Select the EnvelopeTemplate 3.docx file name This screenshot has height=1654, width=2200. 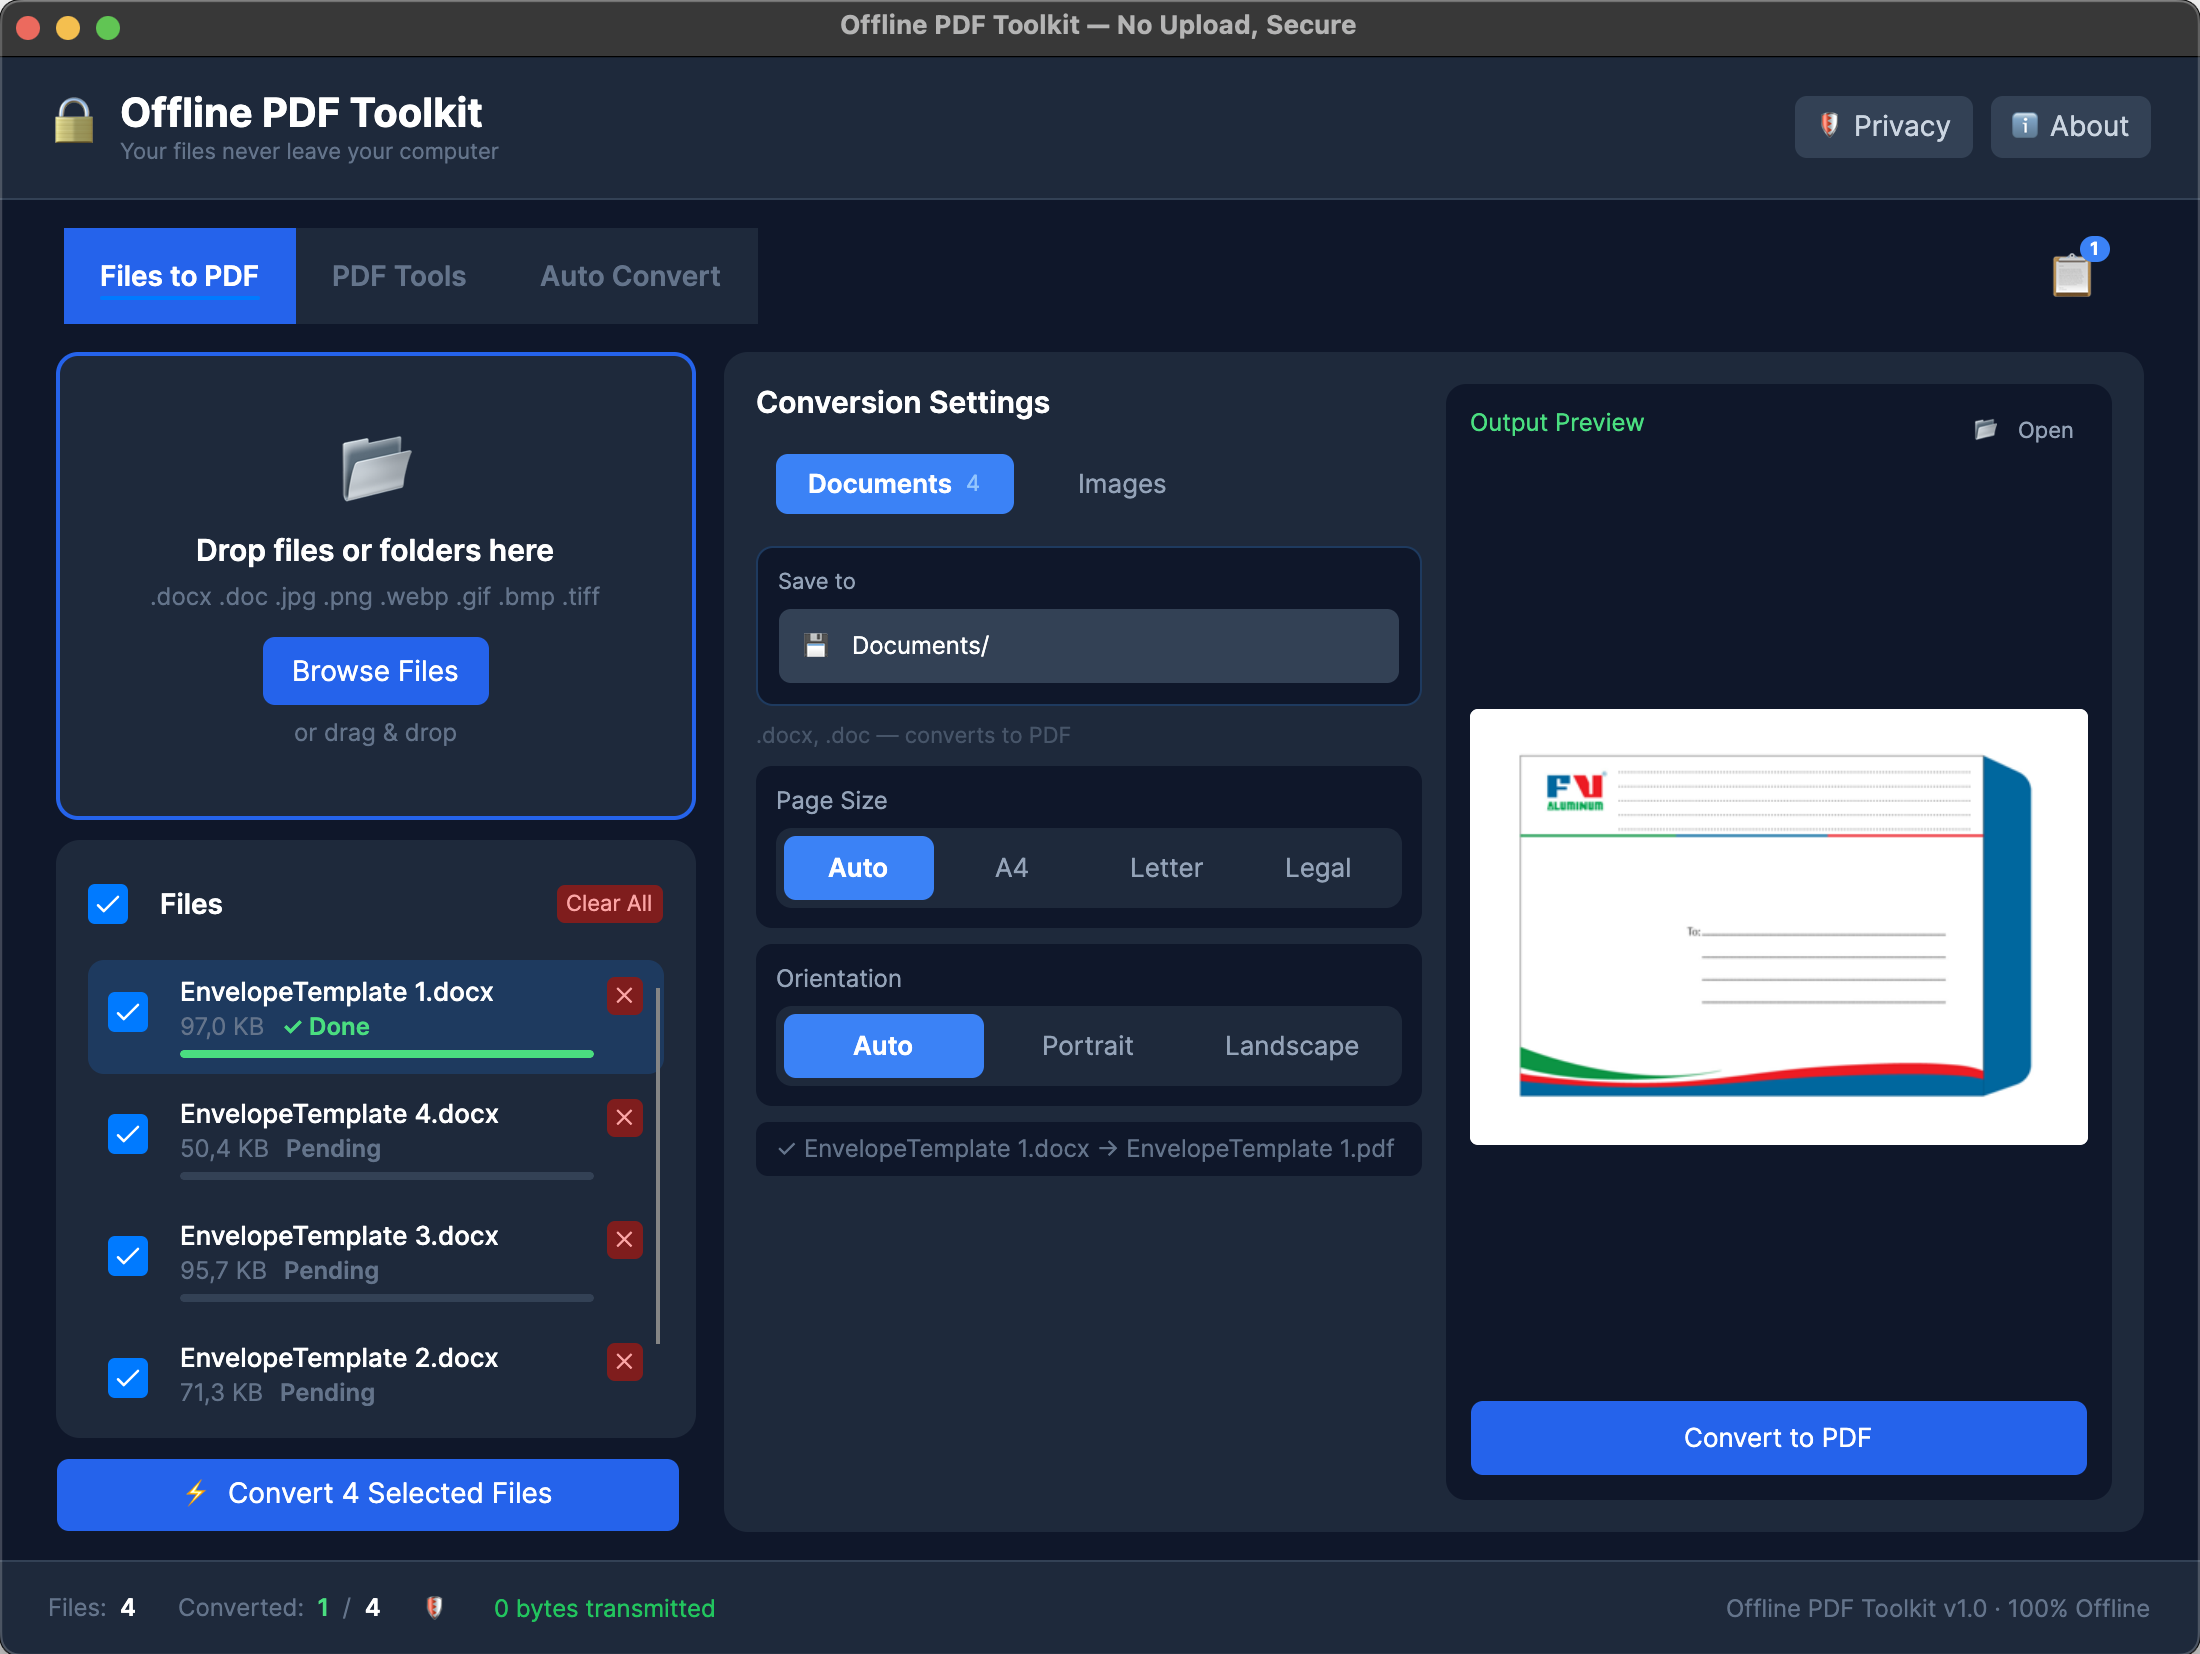339,1236
